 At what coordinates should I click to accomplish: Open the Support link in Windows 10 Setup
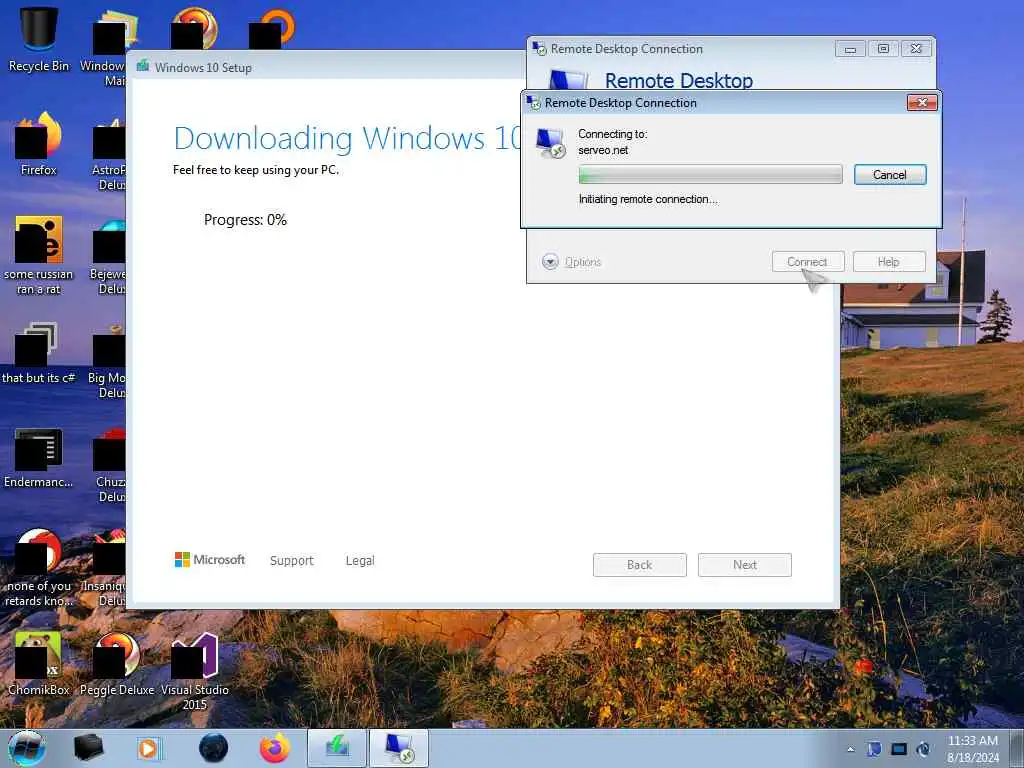point(292,560)
